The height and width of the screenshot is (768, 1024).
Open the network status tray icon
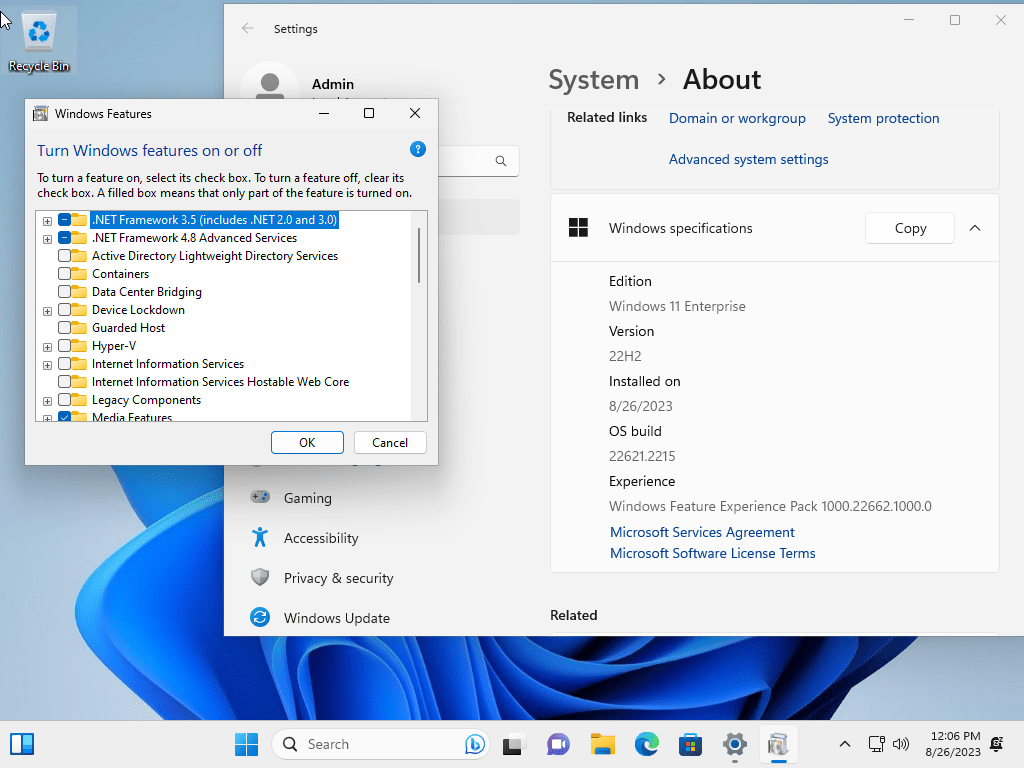[x=876, y=744]
